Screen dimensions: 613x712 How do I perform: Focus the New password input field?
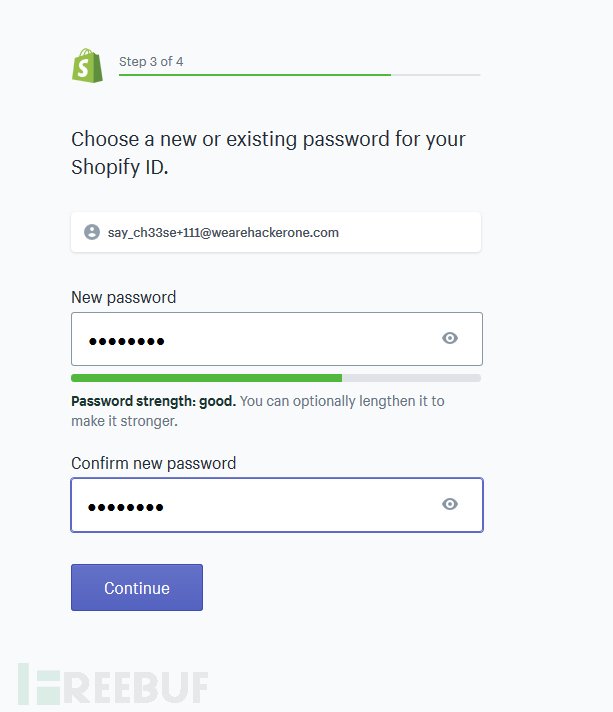click(x=277, y=339)
